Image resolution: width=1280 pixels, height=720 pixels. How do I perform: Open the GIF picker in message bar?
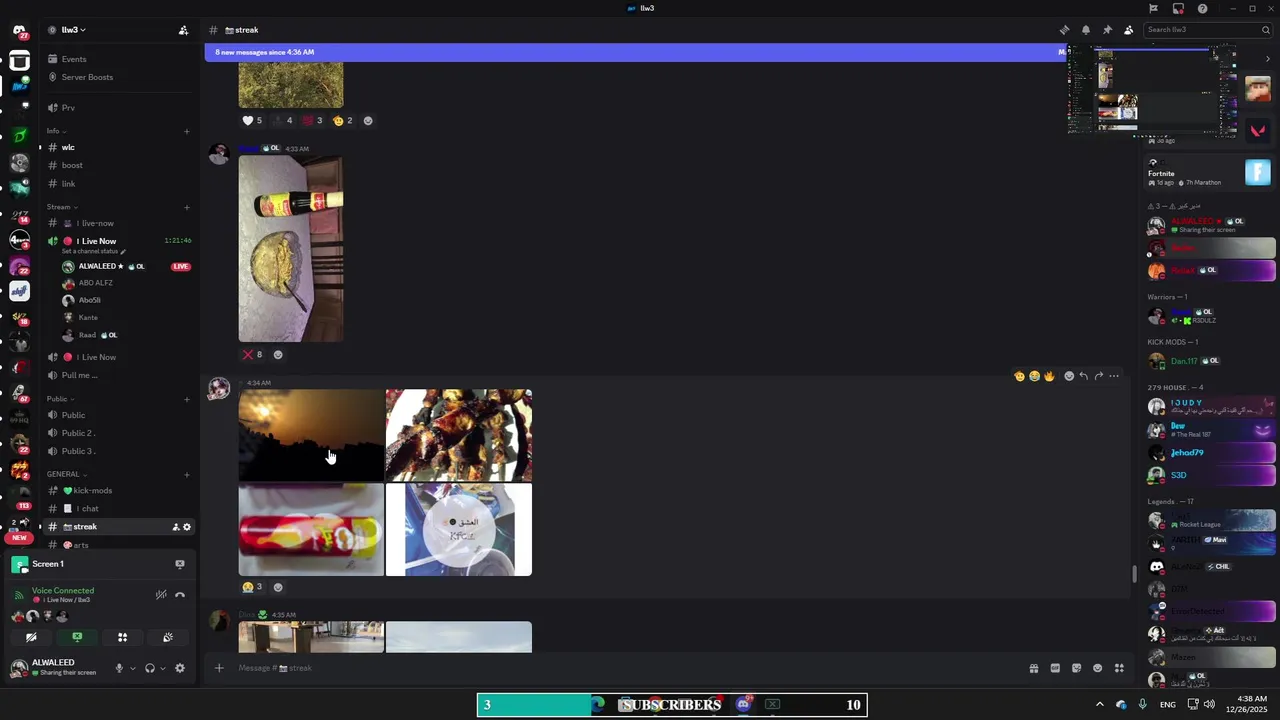tap(1055, 668)
